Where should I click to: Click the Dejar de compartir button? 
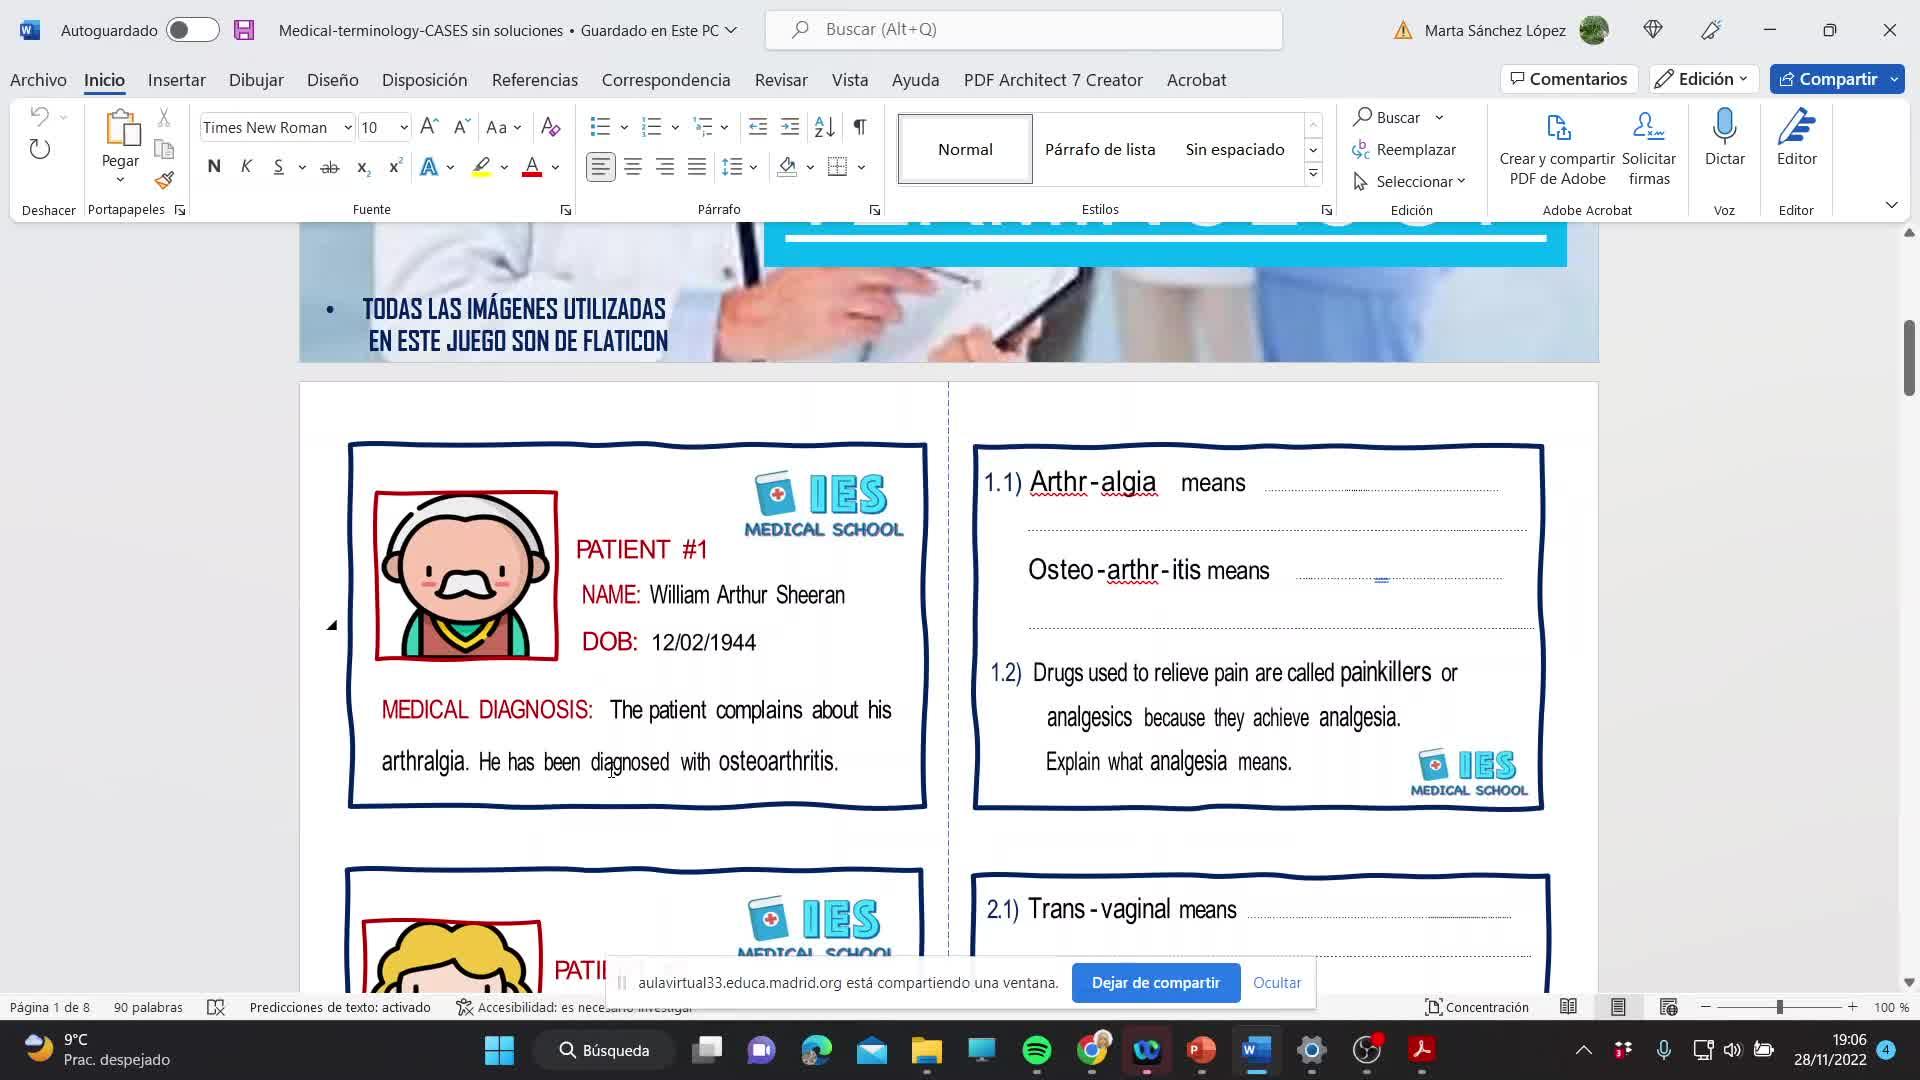[x=1155, y=983]
